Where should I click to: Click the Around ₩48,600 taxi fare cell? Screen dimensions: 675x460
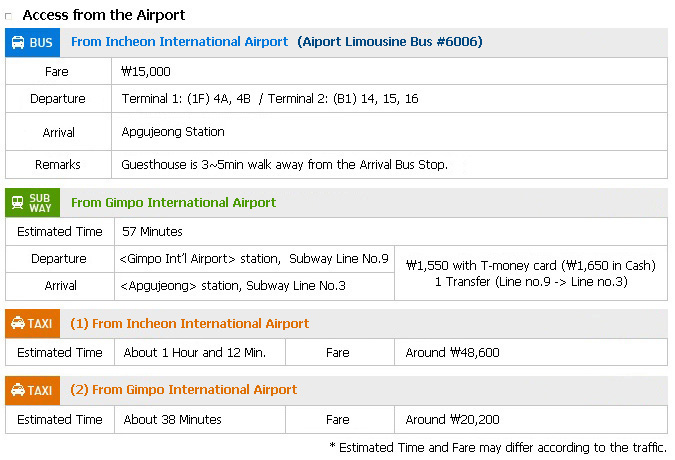[x=531, y=352]
